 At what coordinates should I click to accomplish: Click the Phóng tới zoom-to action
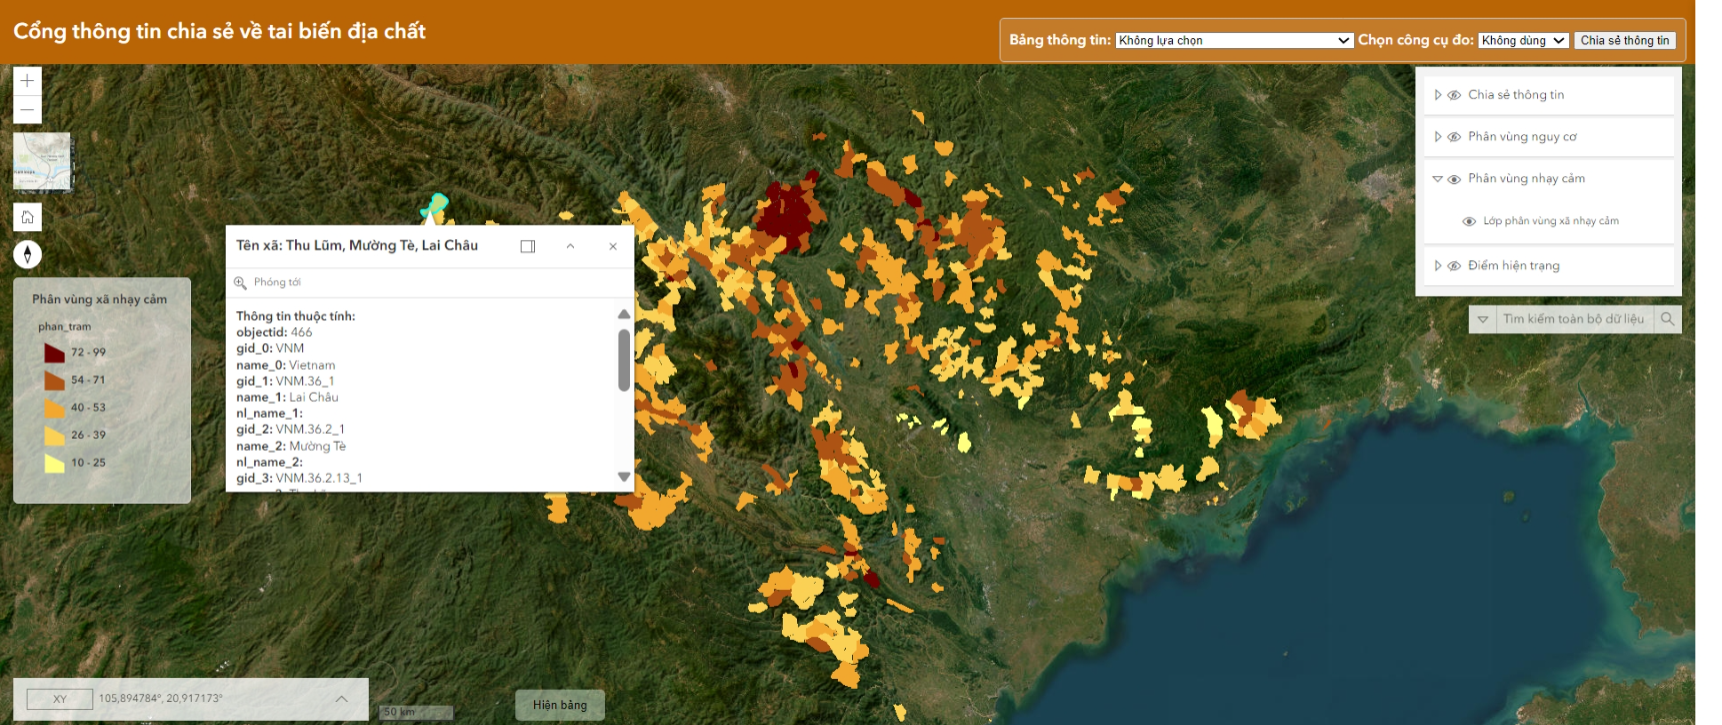(268, 282)
